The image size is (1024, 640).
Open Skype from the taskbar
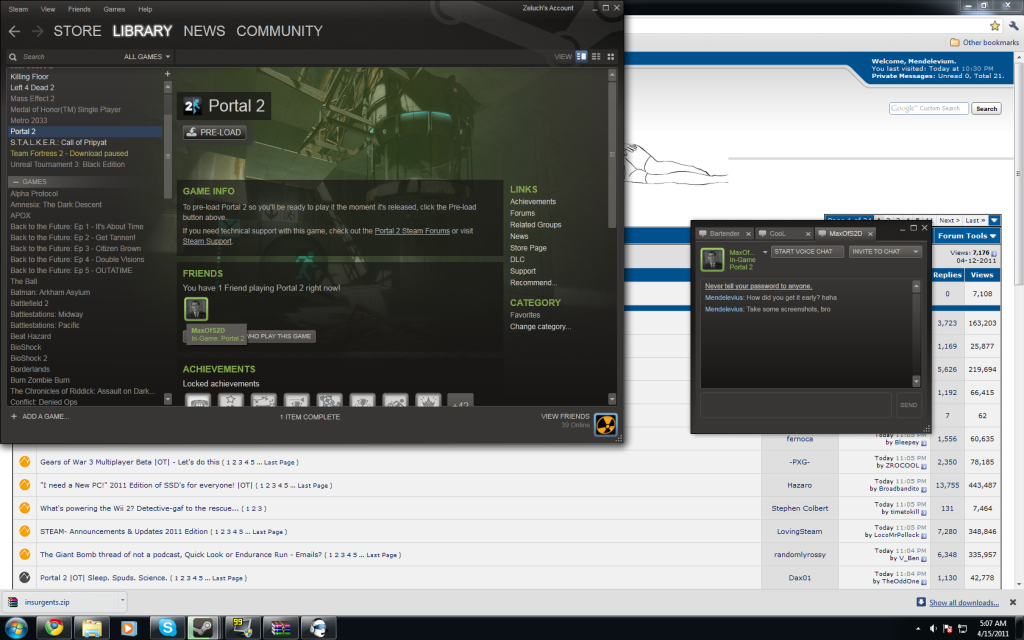tap(167, 628)
